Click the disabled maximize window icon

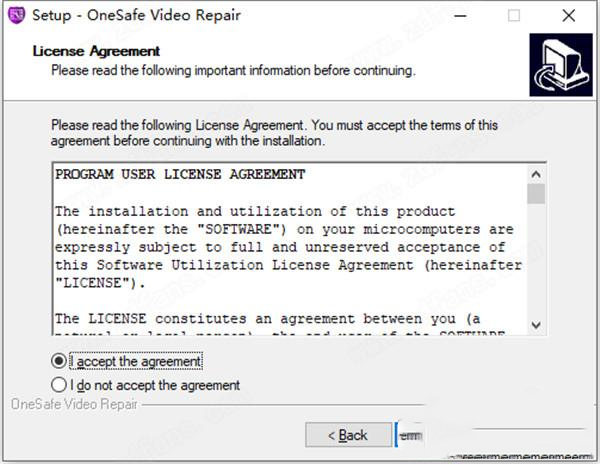click(514, 16)
